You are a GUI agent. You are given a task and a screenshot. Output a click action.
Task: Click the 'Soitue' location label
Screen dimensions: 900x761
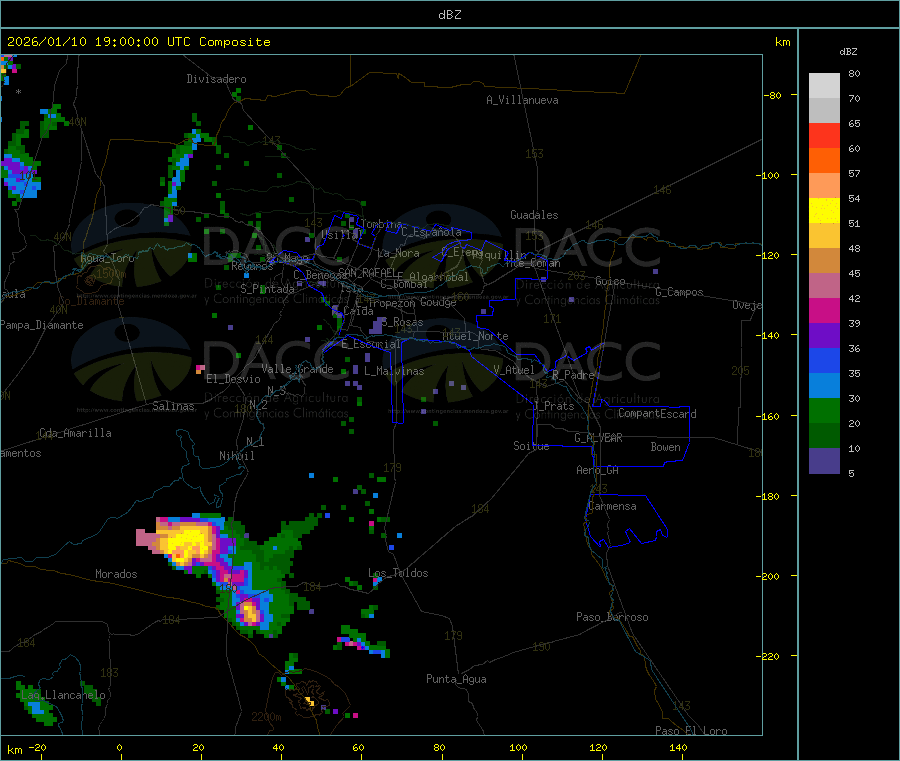point(531,446)
